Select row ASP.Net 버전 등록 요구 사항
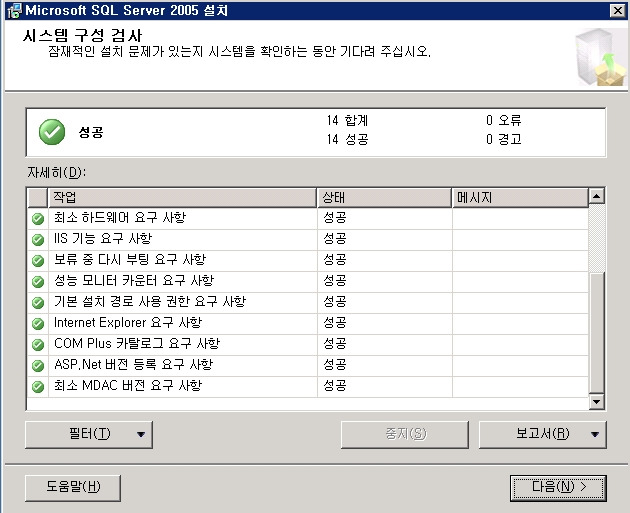The image size is (630, 513). (x=308, y=366)
